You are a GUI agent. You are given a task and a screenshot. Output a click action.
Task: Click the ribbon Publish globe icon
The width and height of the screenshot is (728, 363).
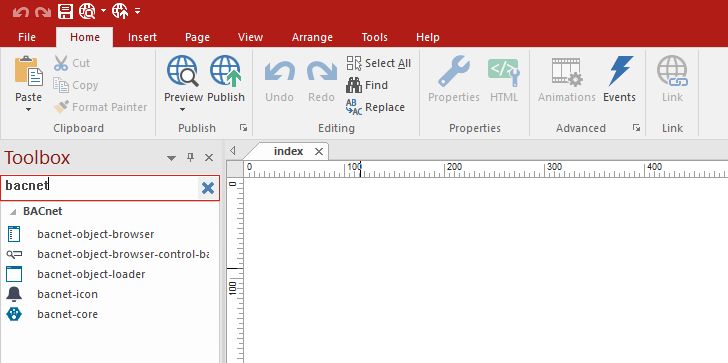click(226, 71)
